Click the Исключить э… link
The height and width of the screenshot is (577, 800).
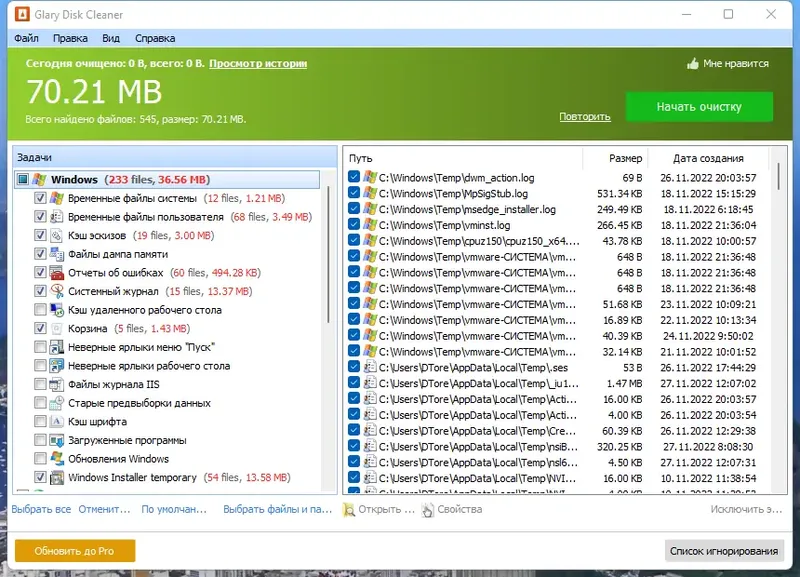coord(746,509)
